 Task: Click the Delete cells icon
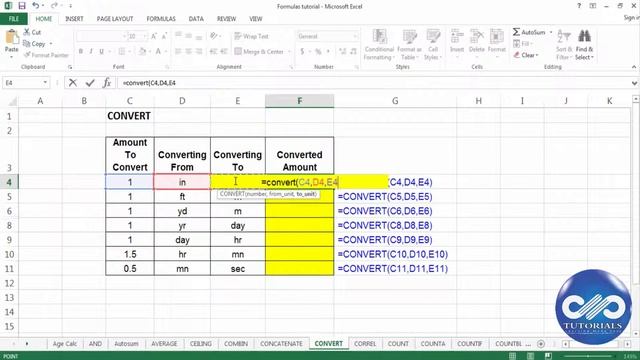(476, 36)
